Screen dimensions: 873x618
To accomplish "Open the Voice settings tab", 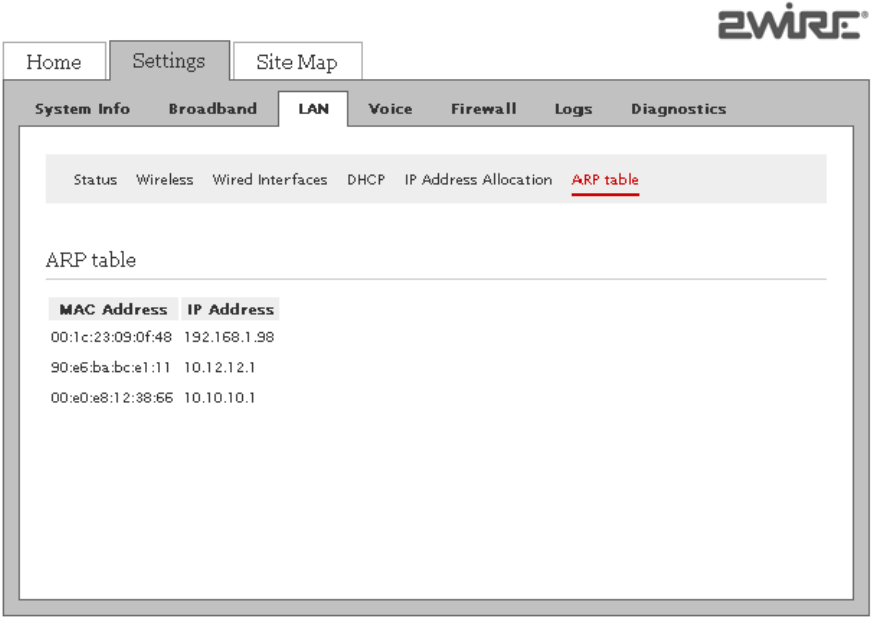I will [390, 109].
